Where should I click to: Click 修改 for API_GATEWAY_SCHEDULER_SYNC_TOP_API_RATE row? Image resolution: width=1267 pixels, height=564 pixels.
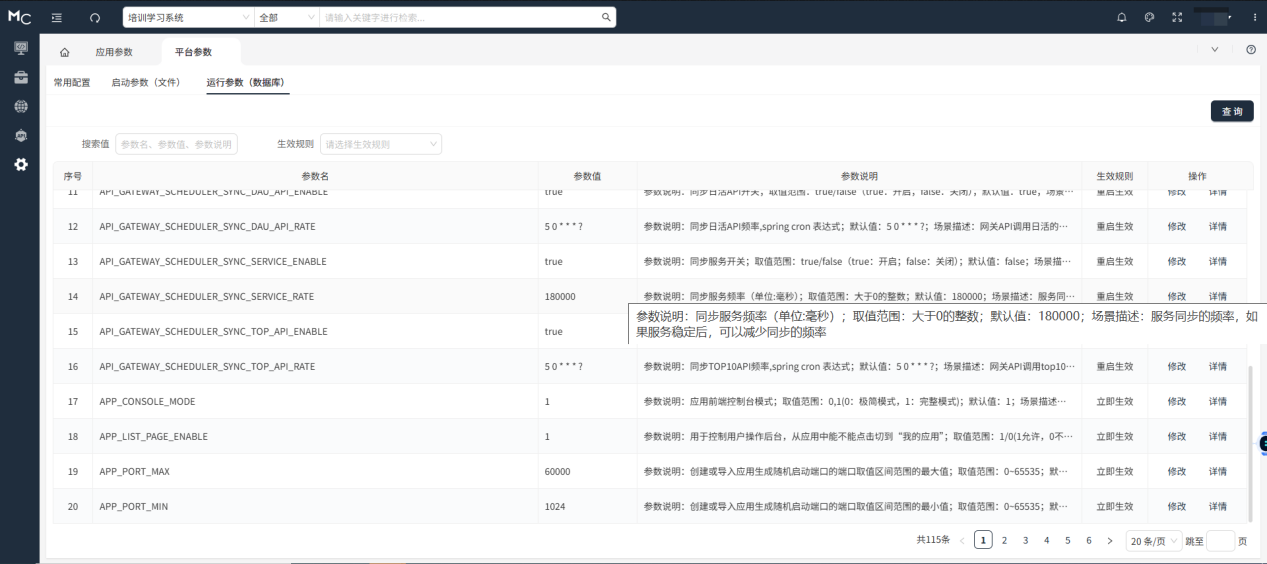tap(1177, 366)
